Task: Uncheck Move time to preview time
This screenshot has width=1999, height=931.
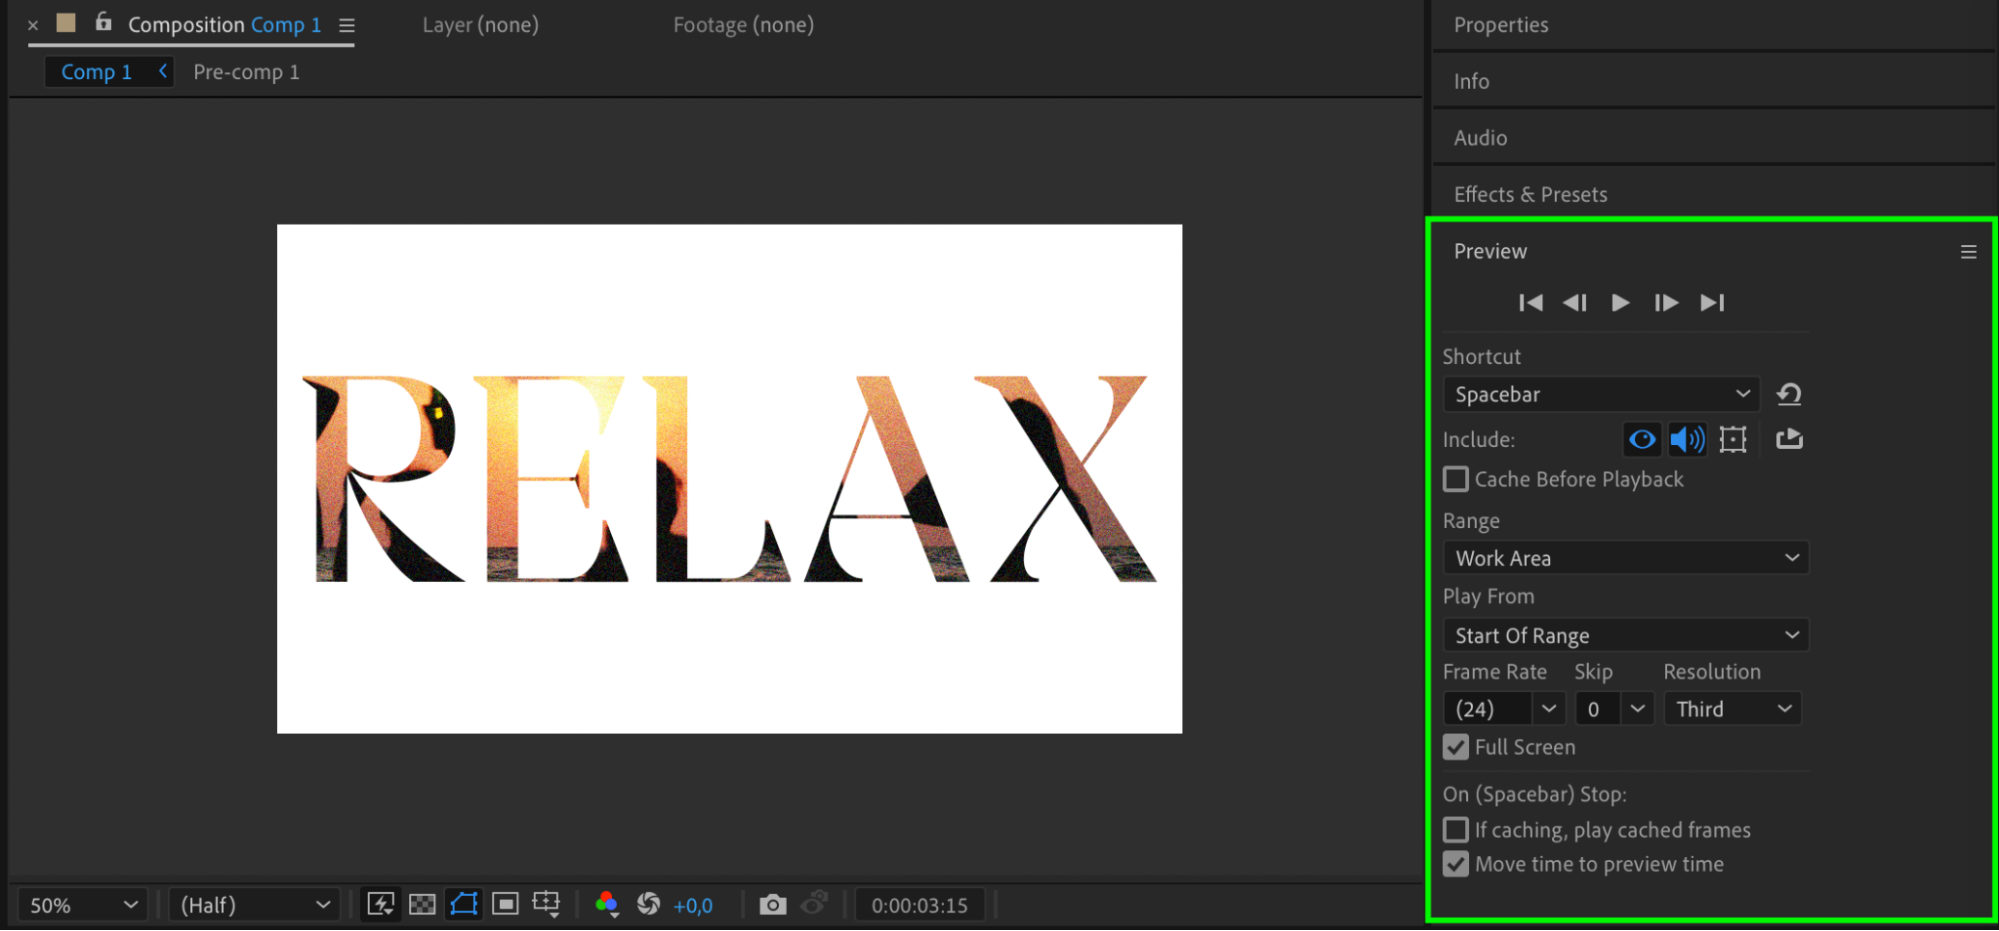Action: (x=1456, y=864)
